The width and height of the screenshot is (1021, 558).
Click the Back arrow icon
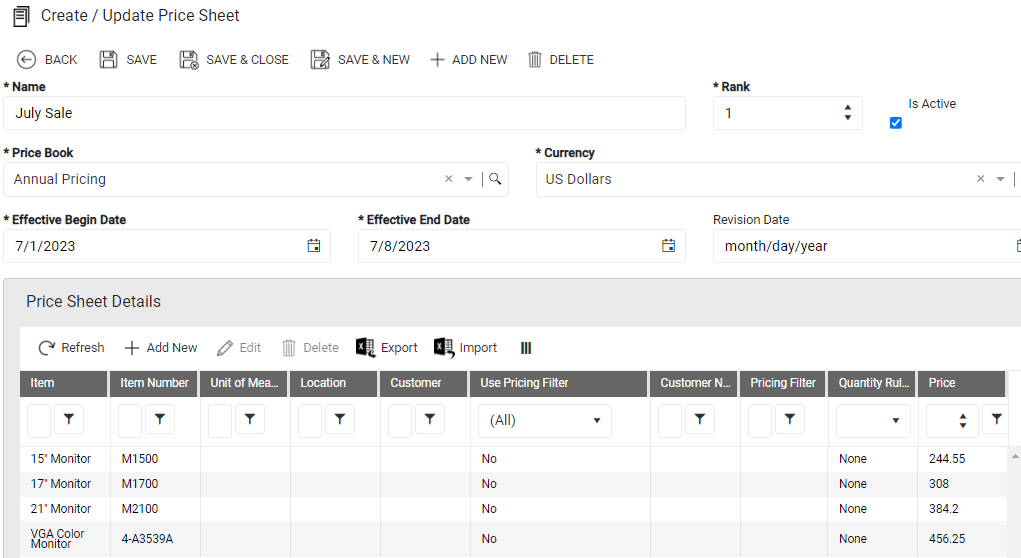click(26, 60)
